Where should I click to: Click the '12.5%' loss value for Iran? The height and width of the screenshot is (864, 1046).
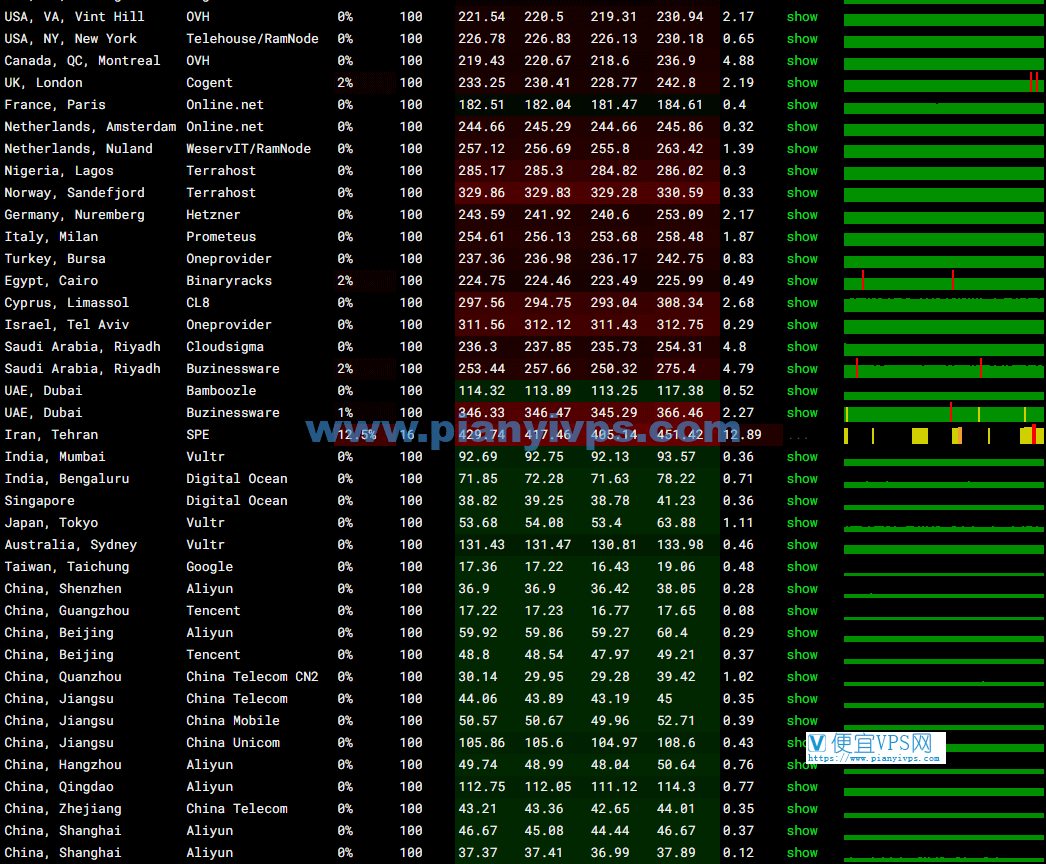pyautogui.click(x=356, y=435)
